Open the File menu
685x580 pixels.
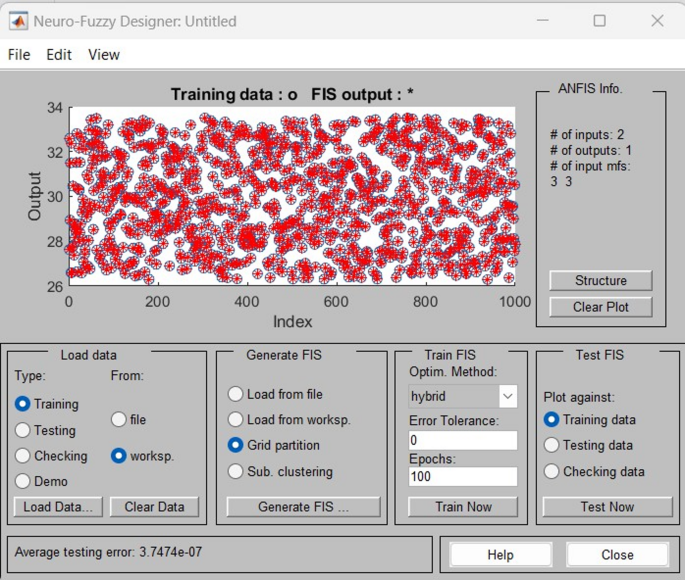click(x=19, y=55)
